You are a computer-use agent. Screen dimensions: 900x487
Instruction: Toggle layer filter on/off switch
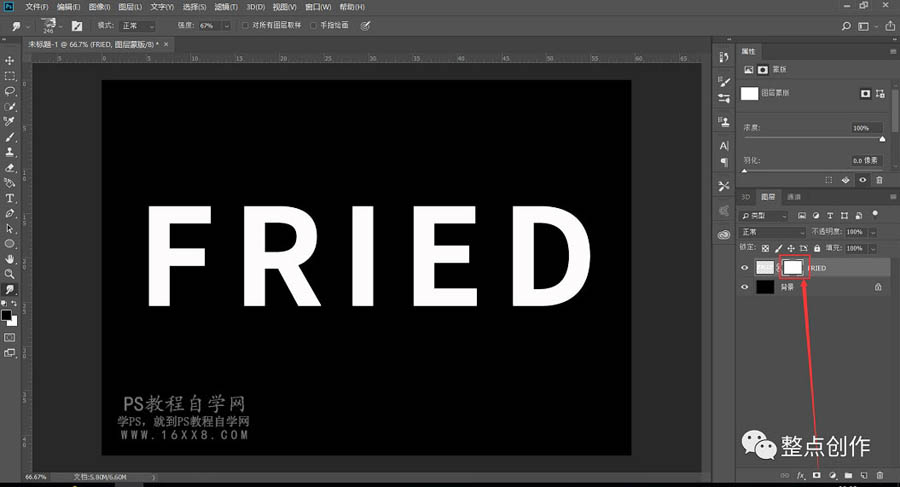[875, 214]
